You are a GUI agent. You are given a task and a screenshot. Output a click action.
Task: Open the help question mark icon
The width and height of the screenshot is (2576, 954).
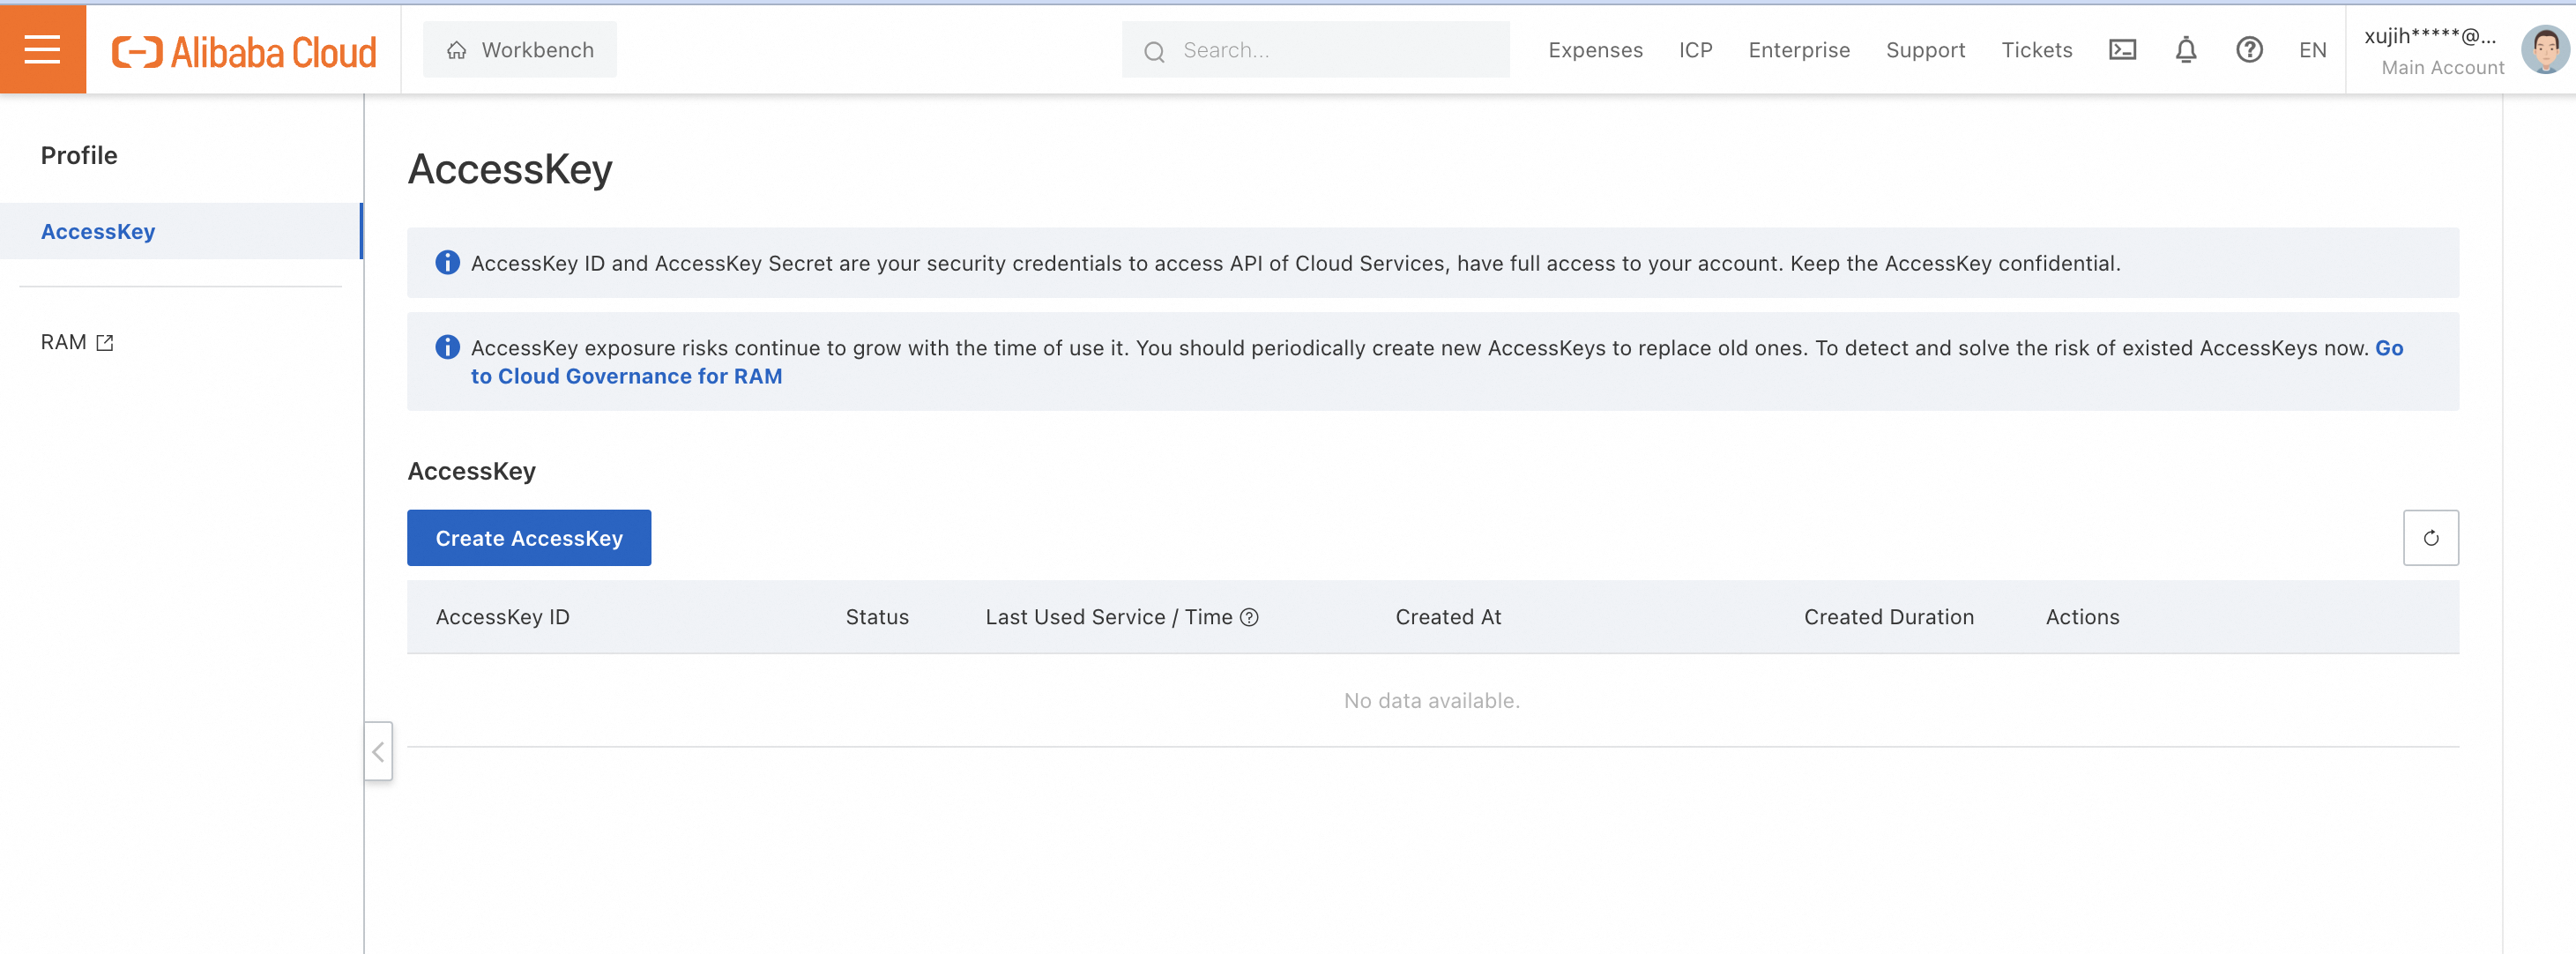(2249, 49)
